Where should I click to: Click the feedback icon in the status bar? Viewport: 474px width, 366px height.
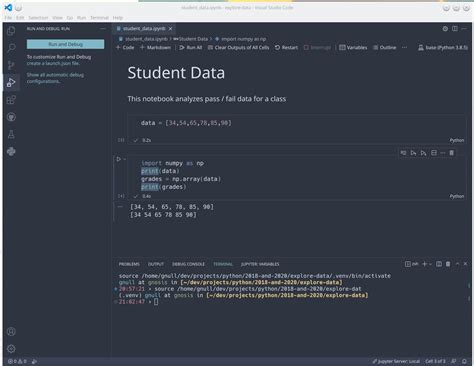[454, 361]
